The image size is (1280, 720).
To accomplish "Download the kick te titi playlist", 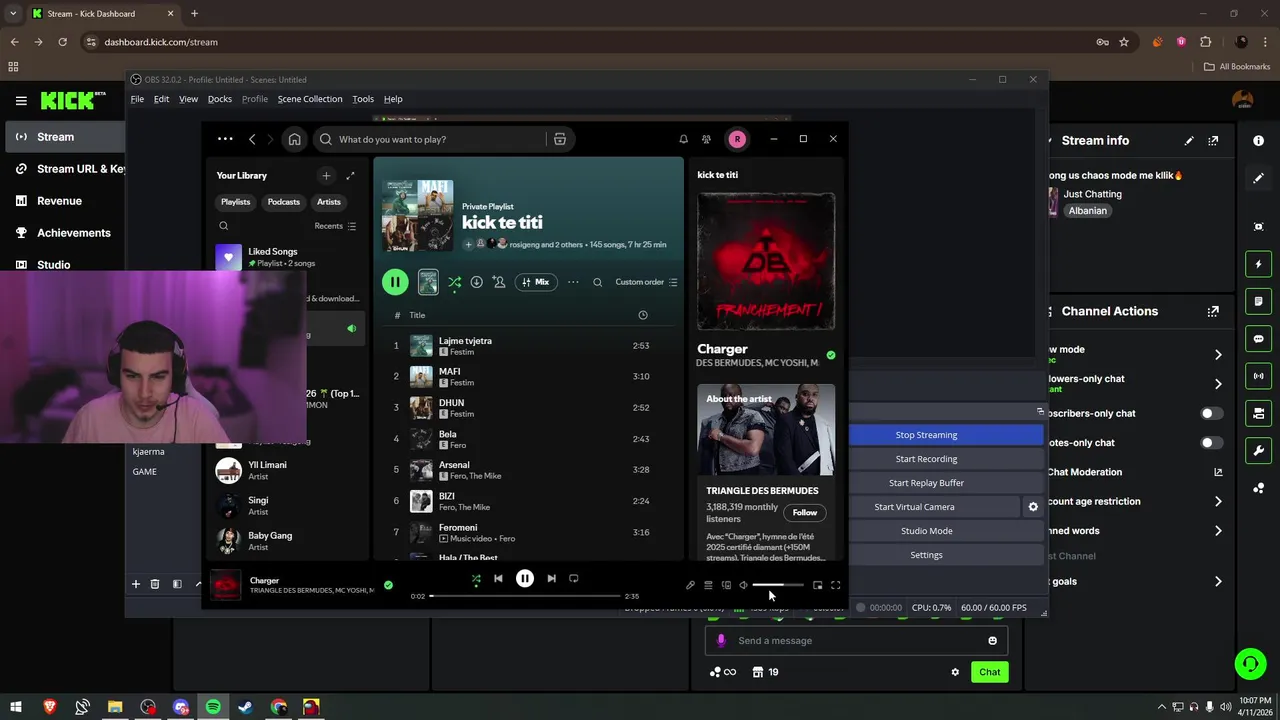I will 476,282.
